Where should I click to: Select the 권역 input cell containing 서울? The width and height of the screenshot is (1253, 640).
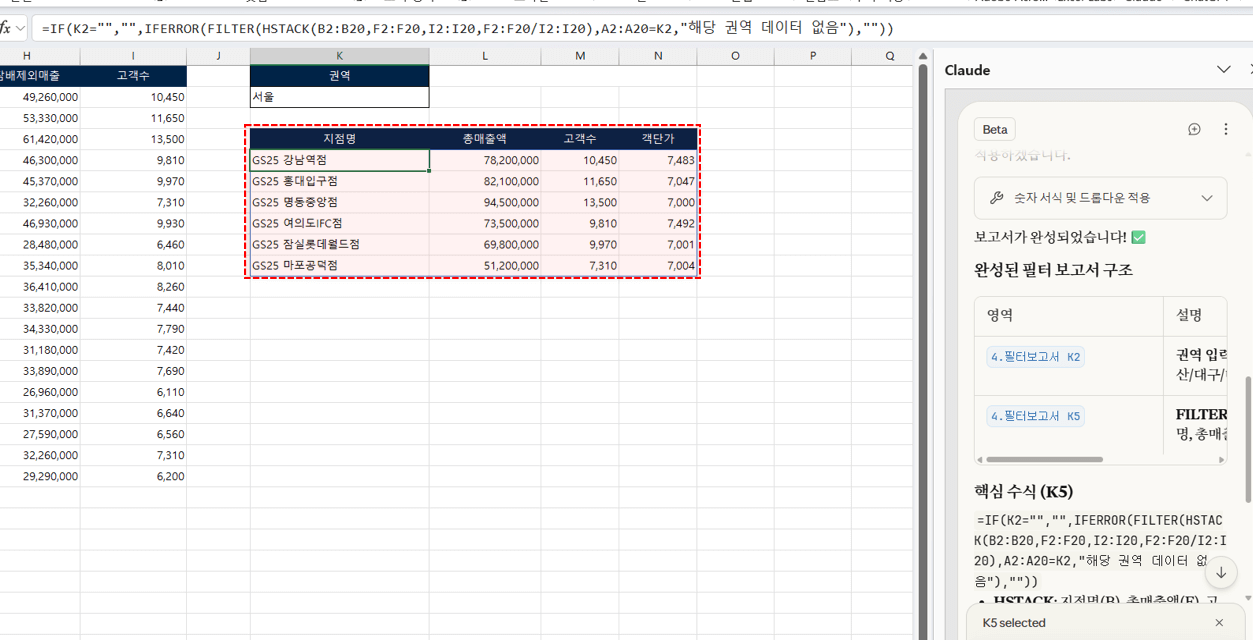pyautogui.click(x=339, y=97)
